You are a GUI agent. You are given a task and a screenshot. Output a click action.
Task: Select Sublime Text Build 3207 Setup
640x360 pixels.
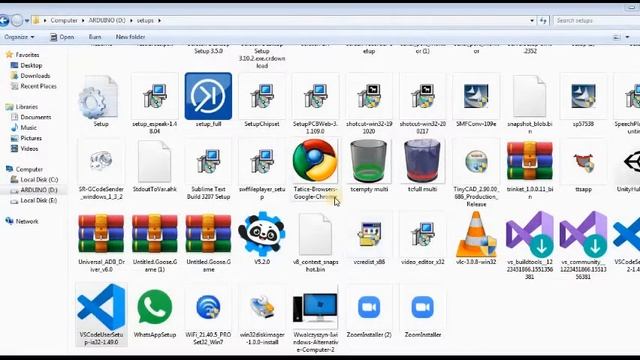point(208,162)
